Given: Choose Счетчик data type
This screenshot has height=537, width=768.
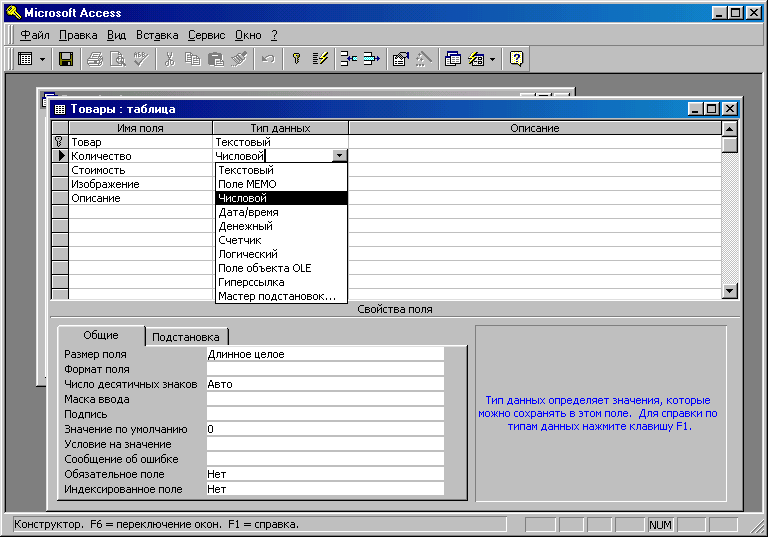Looking at the screenshot, I should (x=281, y=240).
